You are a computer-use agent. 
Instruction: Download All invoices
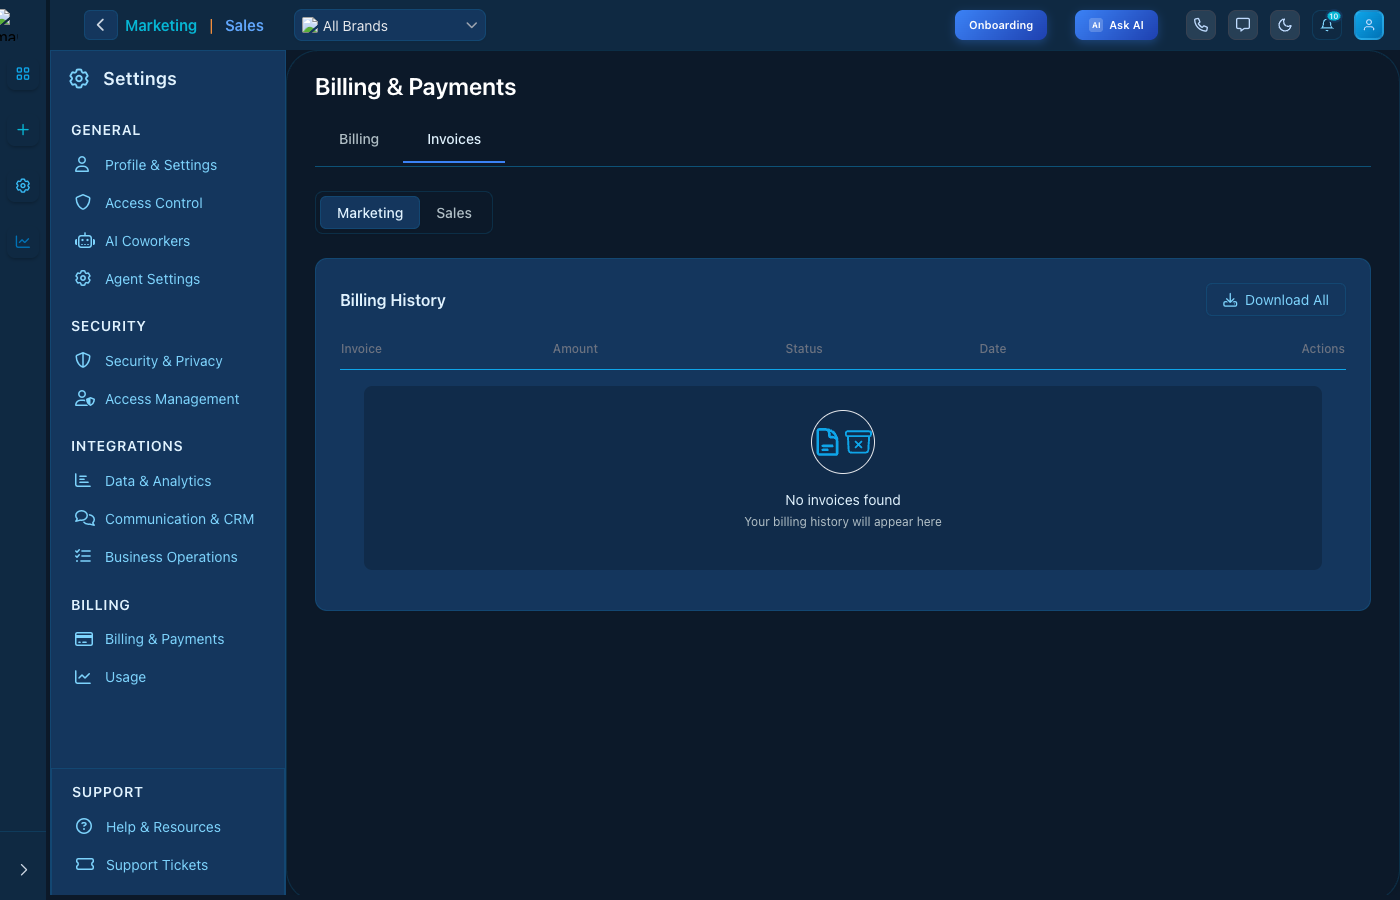[1276, 300]
